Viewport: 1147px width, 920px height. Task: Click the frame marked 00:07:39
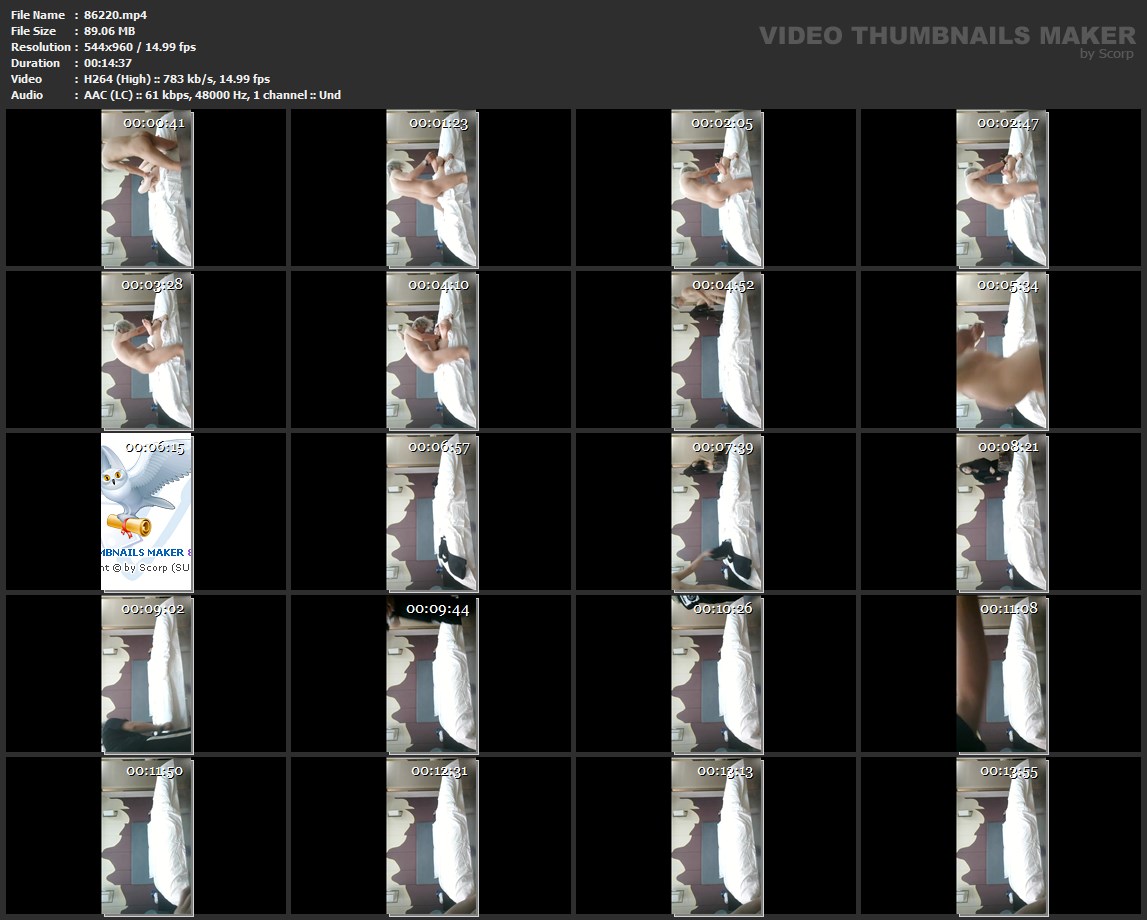716,512
